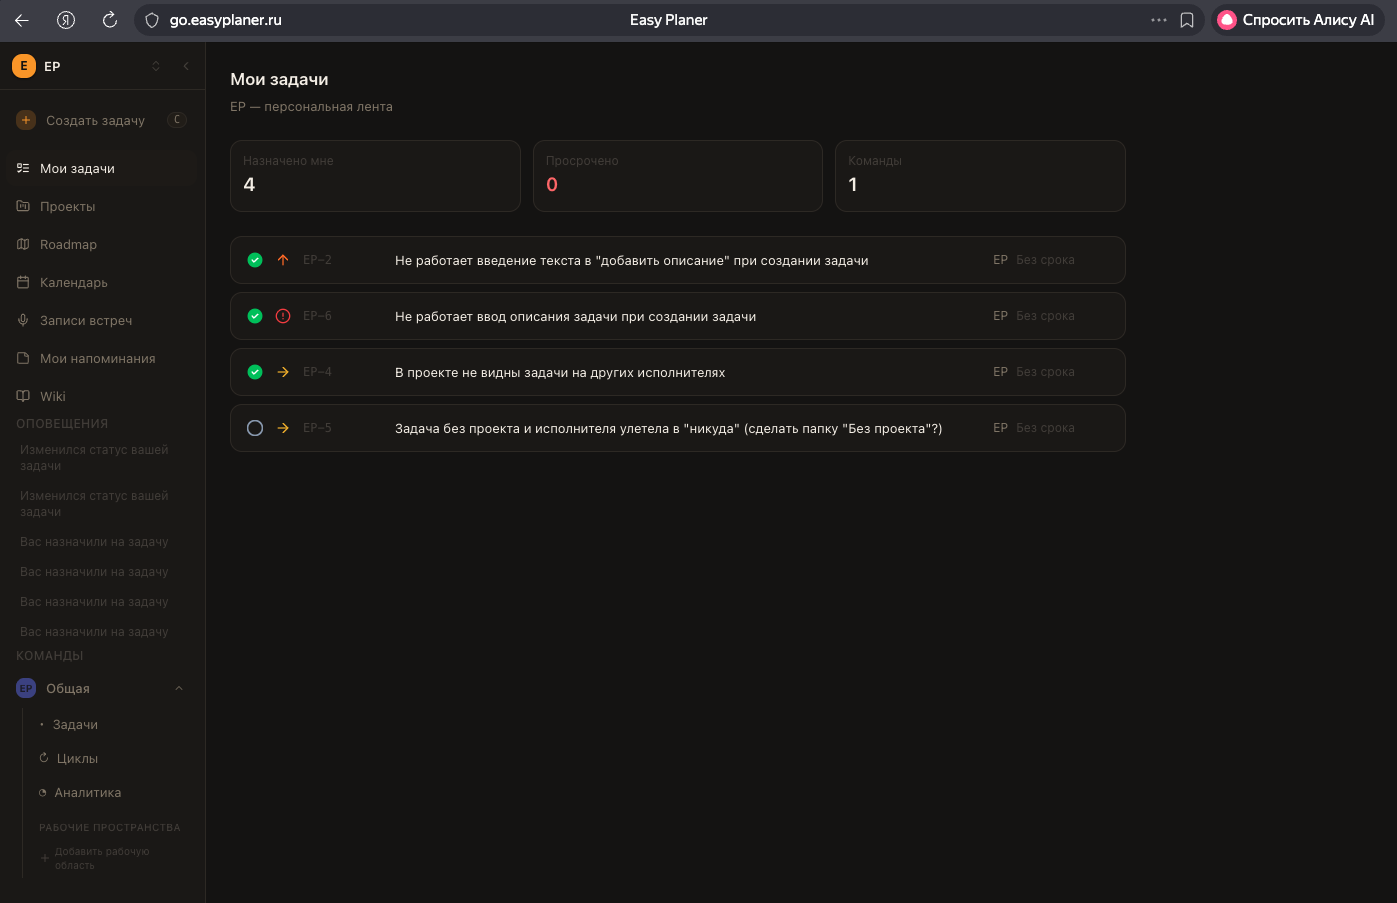
Task: Collapse the Общая team section chevron
Action: [178, 688]
